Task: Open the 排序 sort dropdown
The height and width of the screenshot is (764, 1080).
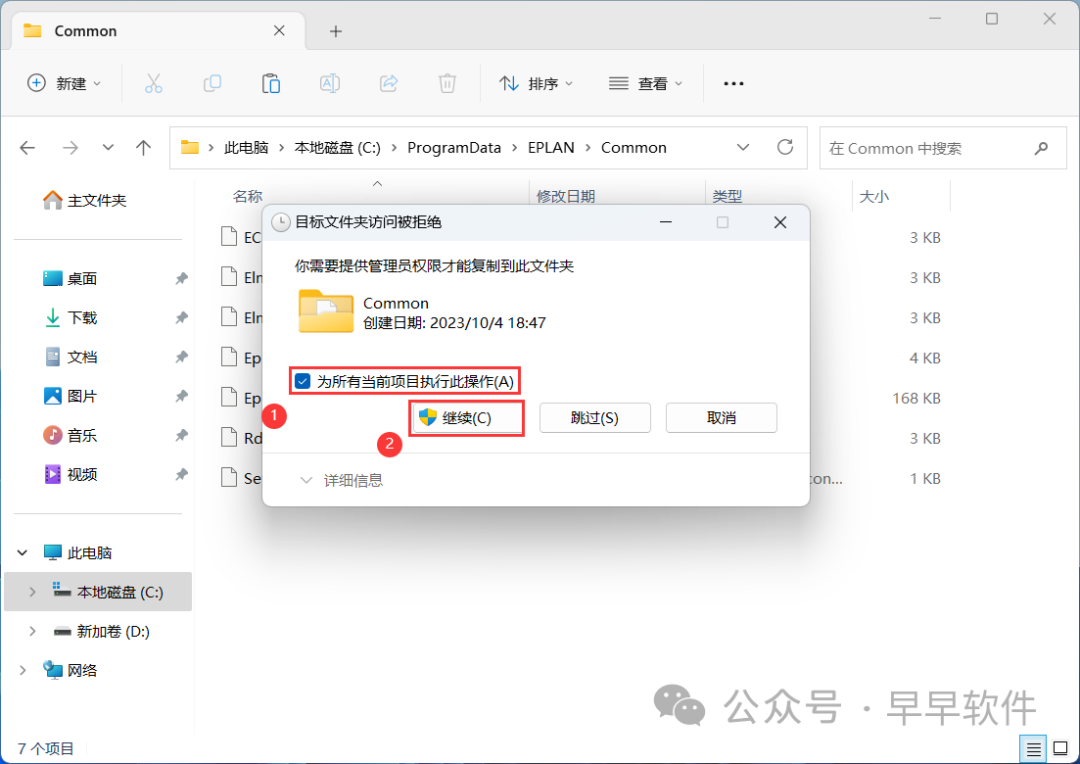Action: click(537, 84)
